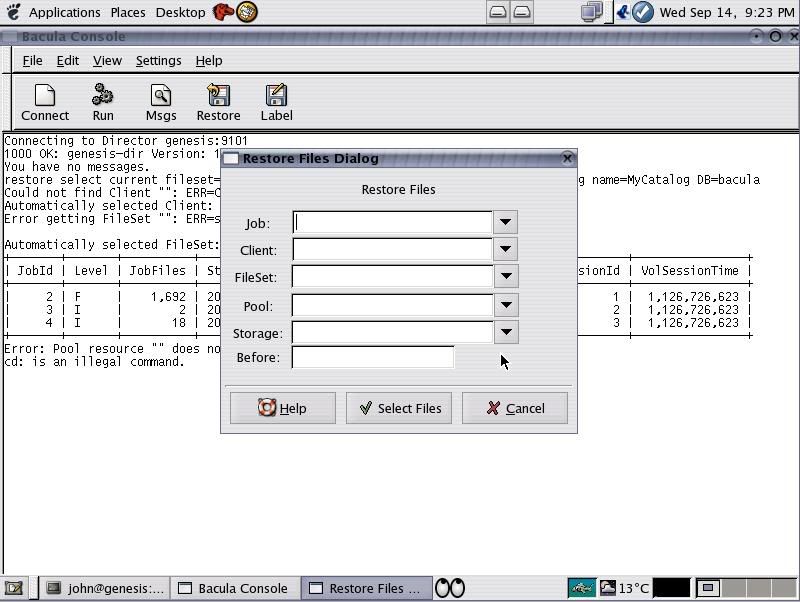Image resolution: width=800 pixels, height=602 pixels.
Task: Click the blue checkmark icon in top panel
Action: click(x=643, y=12)
